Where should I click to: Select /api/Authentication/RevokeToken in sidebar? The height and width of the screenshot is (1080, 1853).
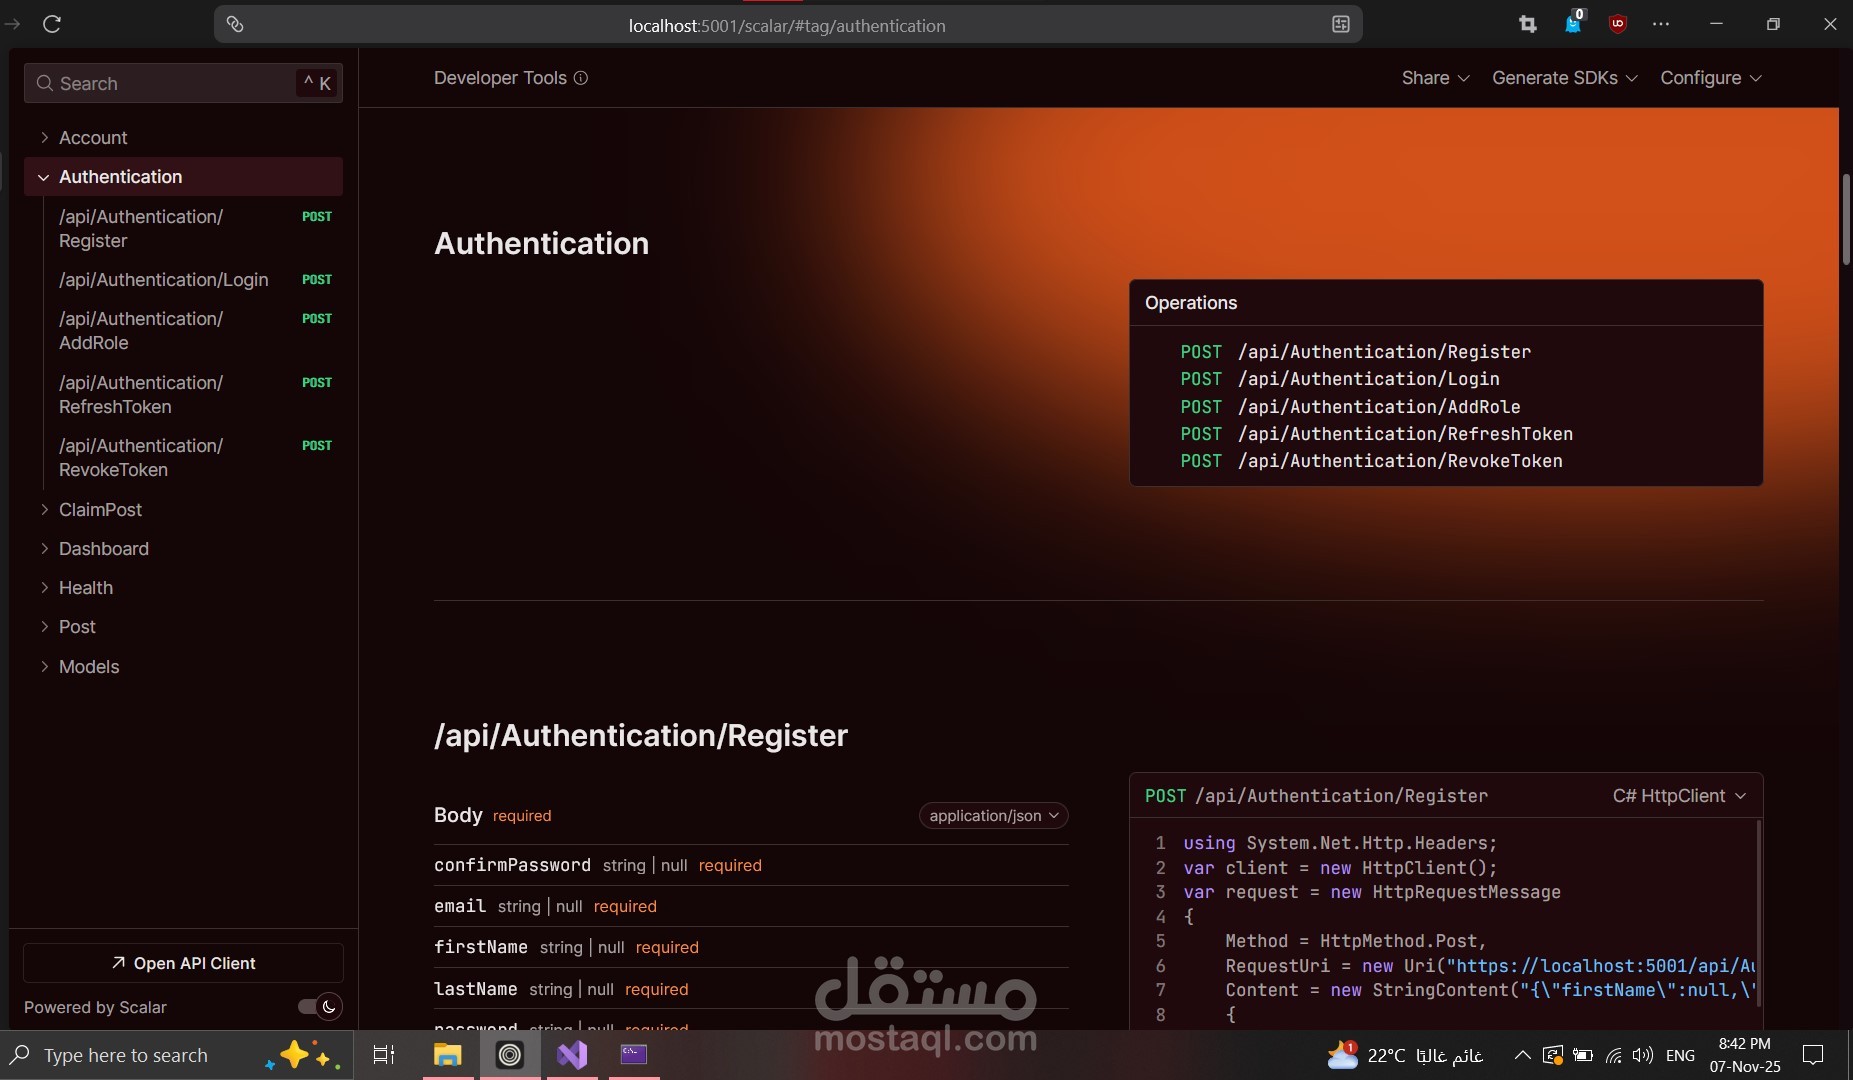194,458
